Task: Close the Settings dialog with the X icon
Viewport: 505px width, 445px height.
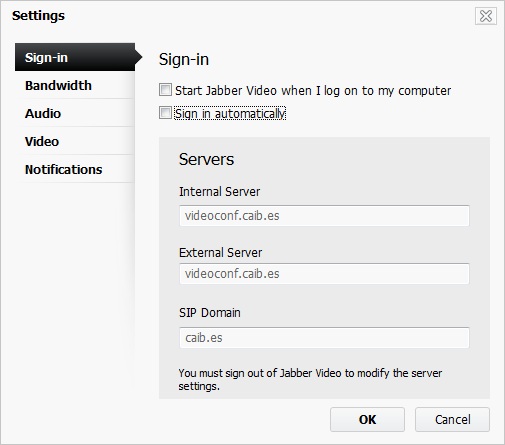Action: click(486, 16)
